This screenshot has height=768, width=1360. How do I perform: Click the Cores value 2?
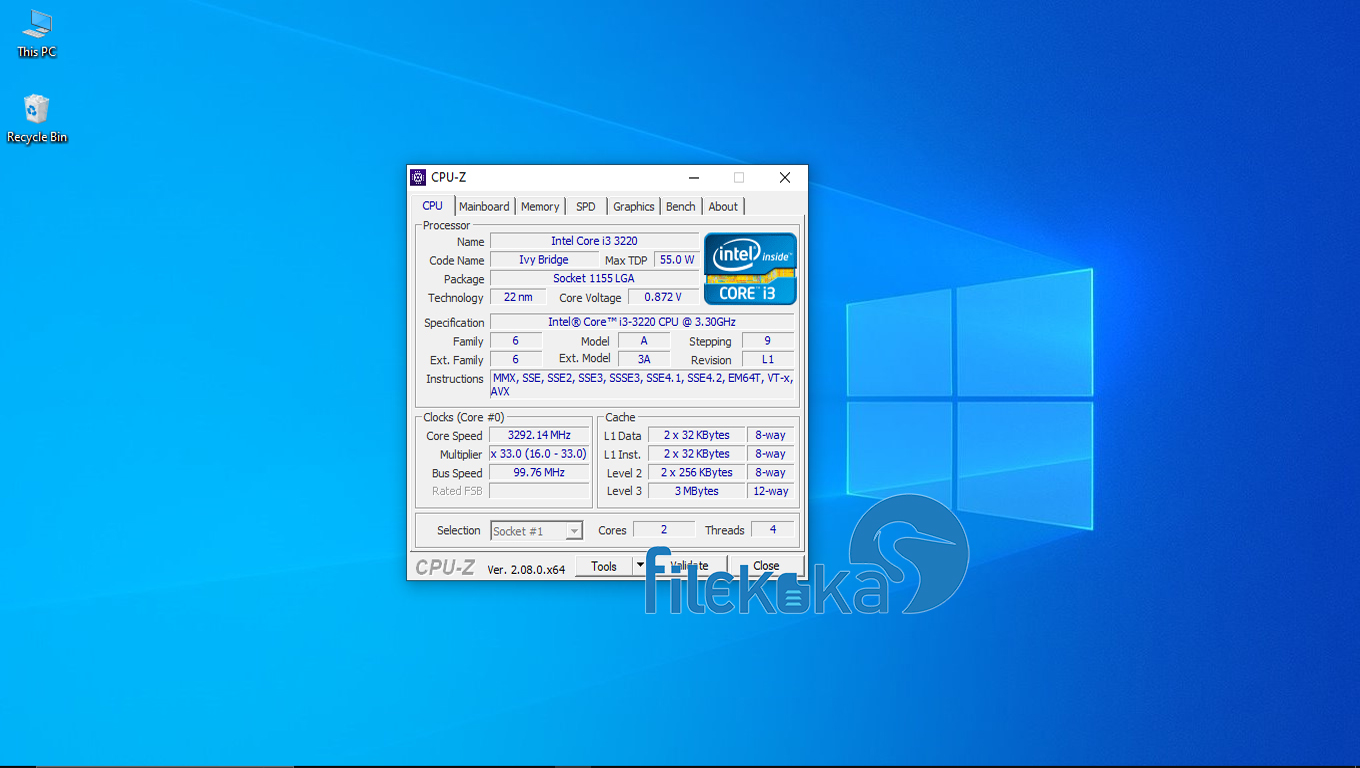tap(664, 530)
